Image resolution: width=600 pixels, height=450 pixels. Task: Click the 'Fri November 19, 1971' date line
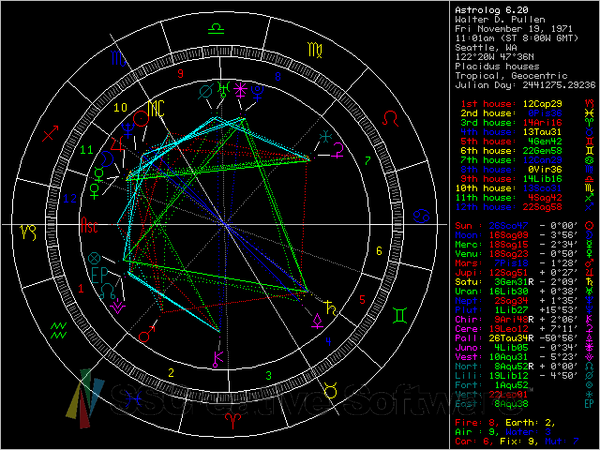coord(514,29)
